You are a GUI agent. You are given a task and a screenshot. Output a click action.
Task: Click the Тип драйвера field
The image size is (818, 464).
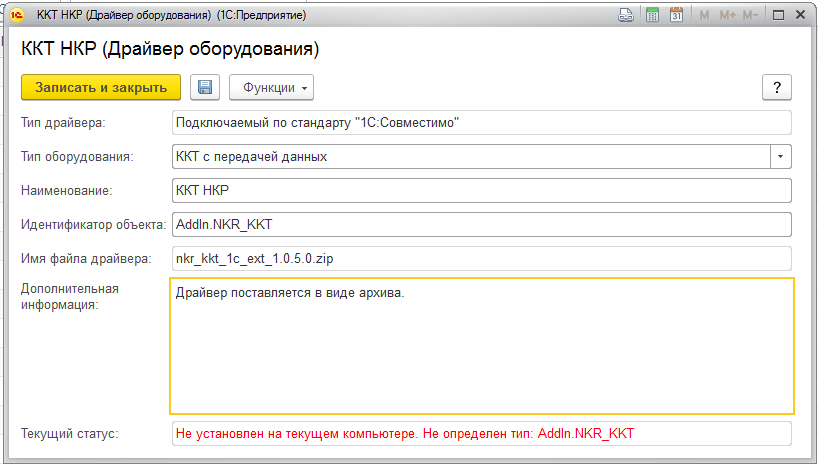[x=481, y=123]
